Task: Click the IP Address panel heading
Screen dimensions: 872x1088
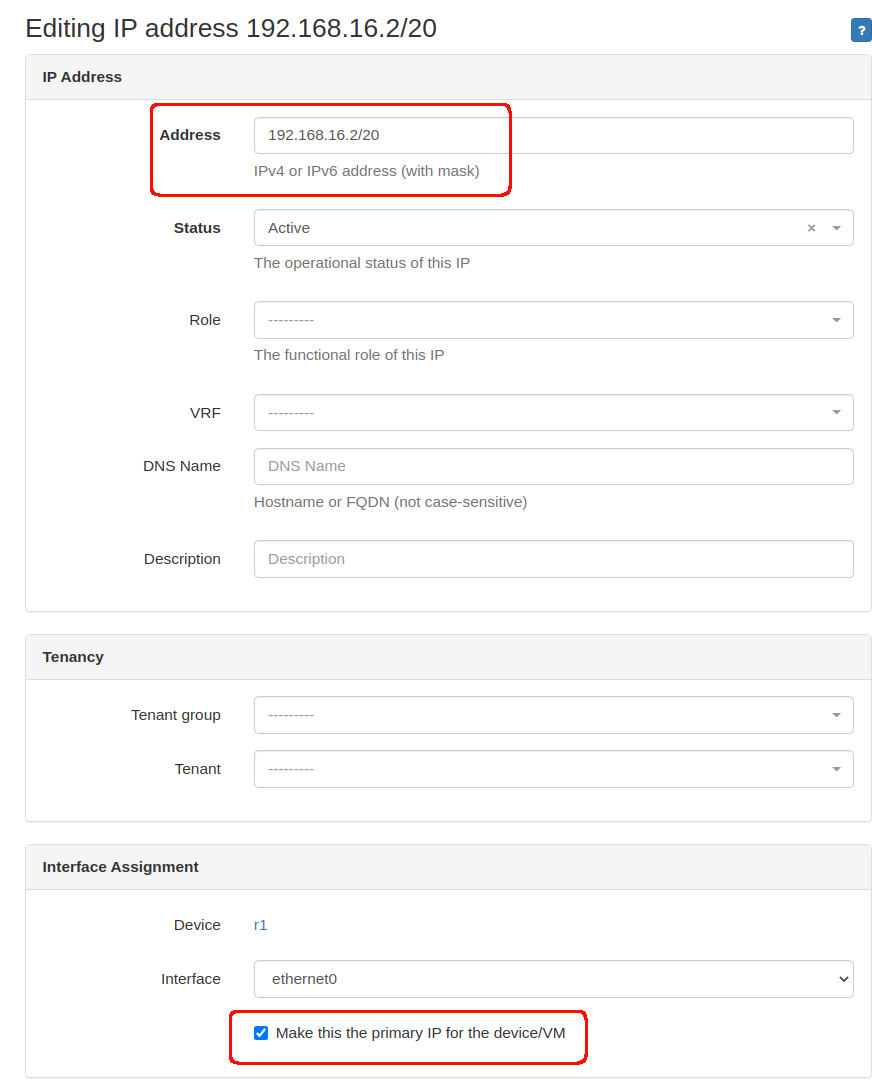Action: click(82, 77)
